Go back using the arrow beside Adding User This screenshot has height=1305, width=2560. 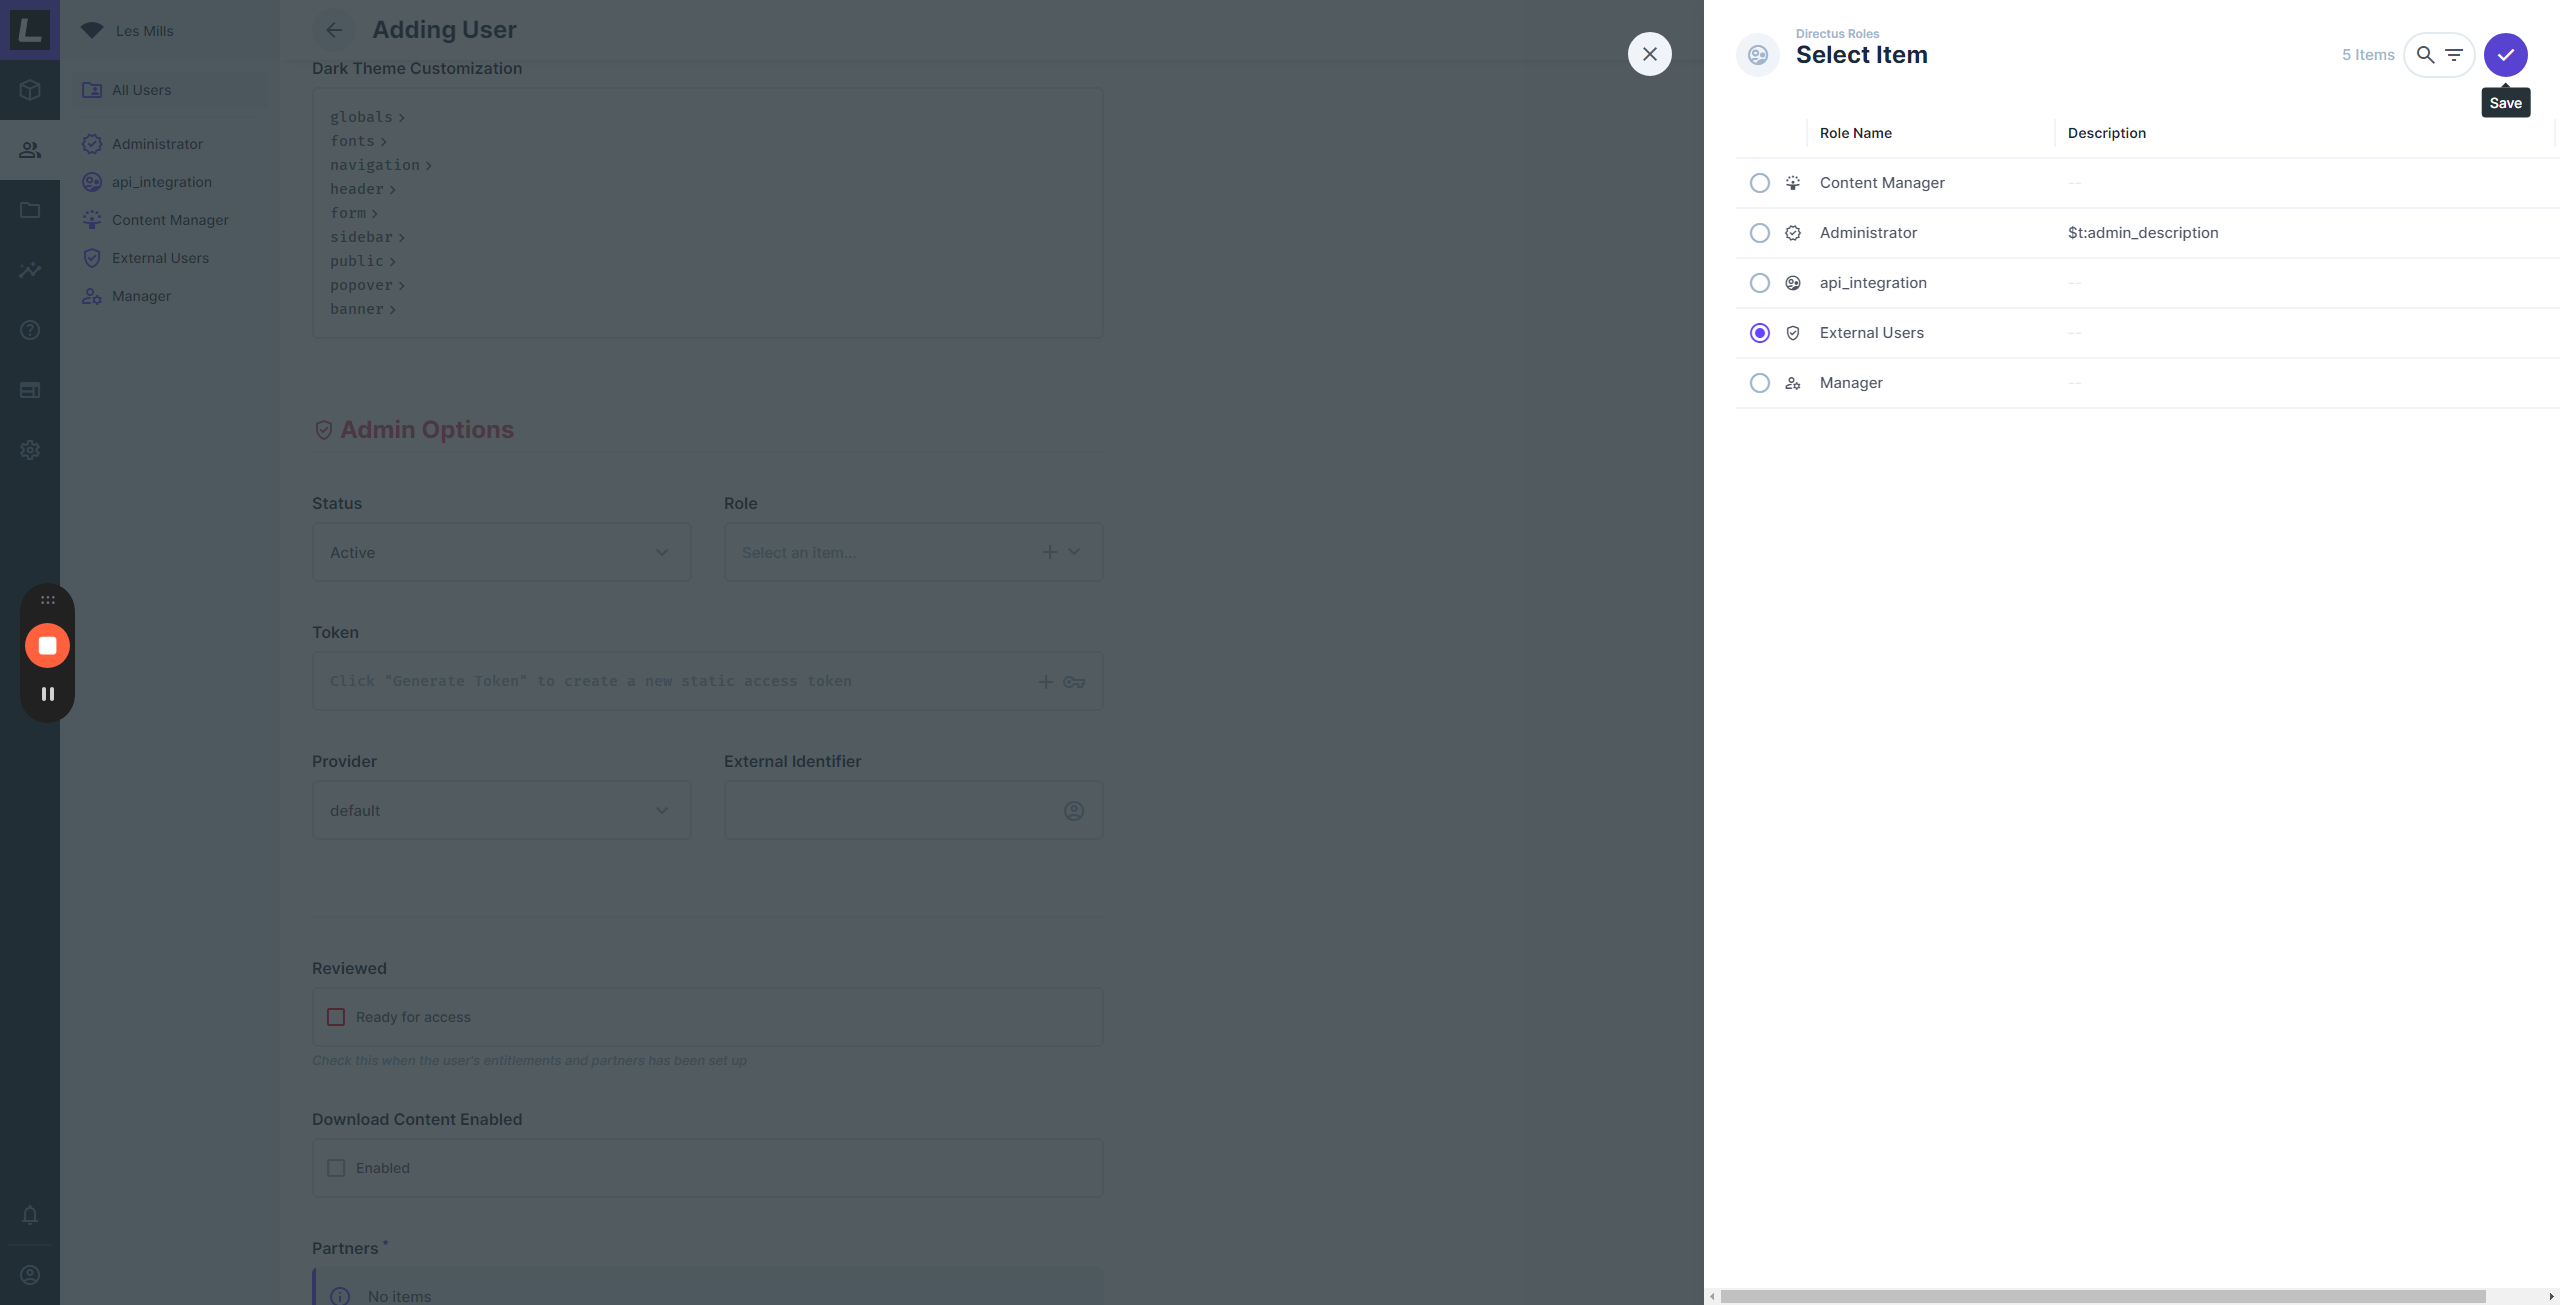334,30
